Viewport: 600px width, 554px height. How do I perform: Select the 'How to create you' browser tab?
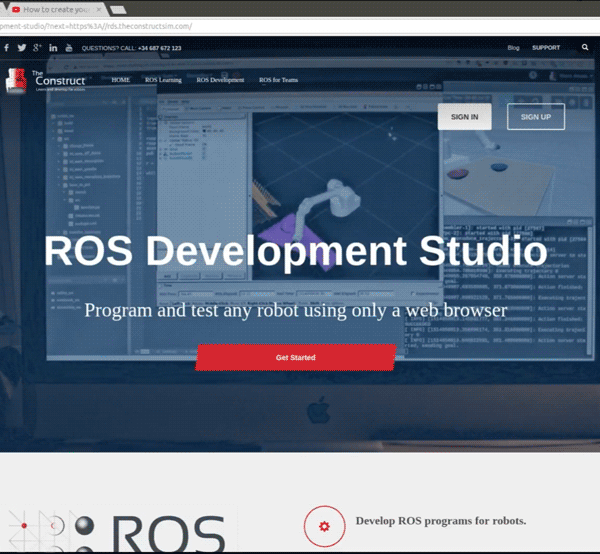pyautogui.click(x=55, y=10)
